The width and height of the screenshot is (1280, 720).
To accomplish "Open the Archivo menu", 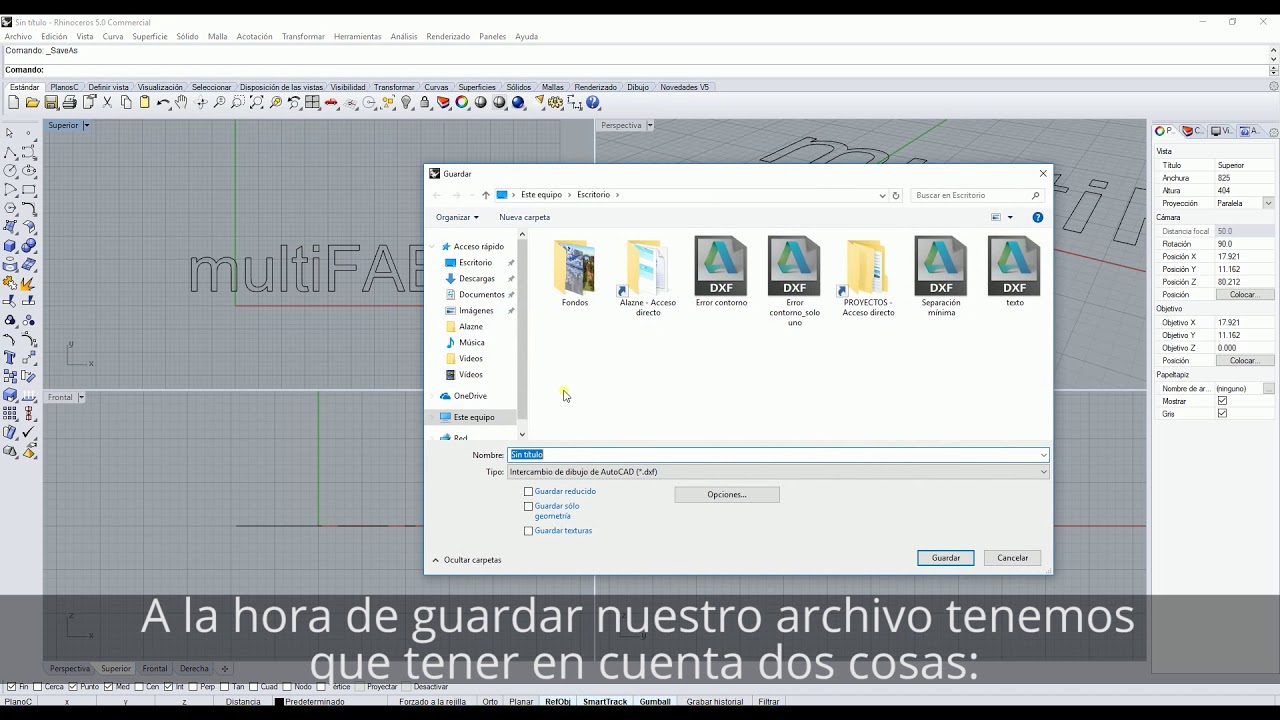I will point(18,36).
